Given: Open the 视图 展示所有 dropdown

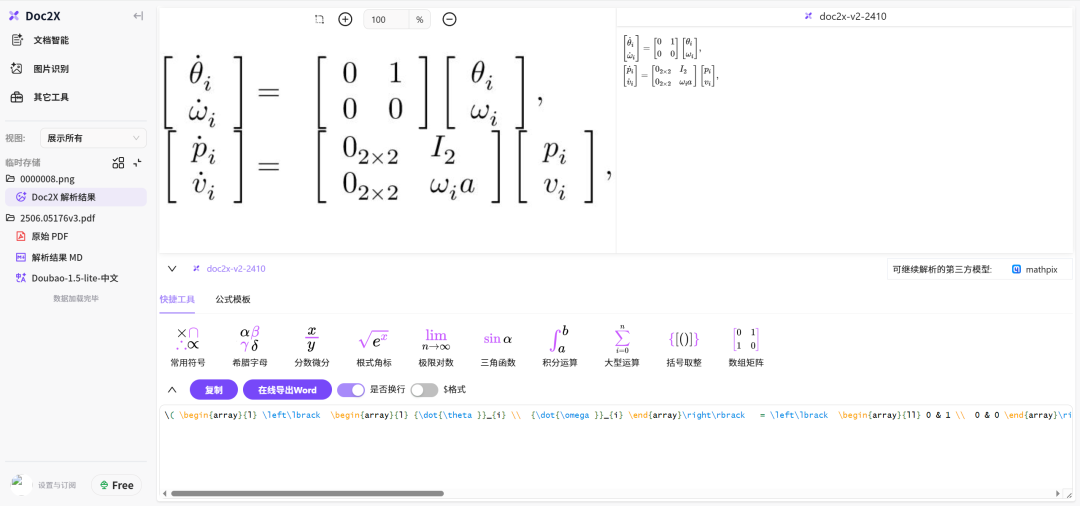Looking at the screenshot, I should tap(93, 138).
